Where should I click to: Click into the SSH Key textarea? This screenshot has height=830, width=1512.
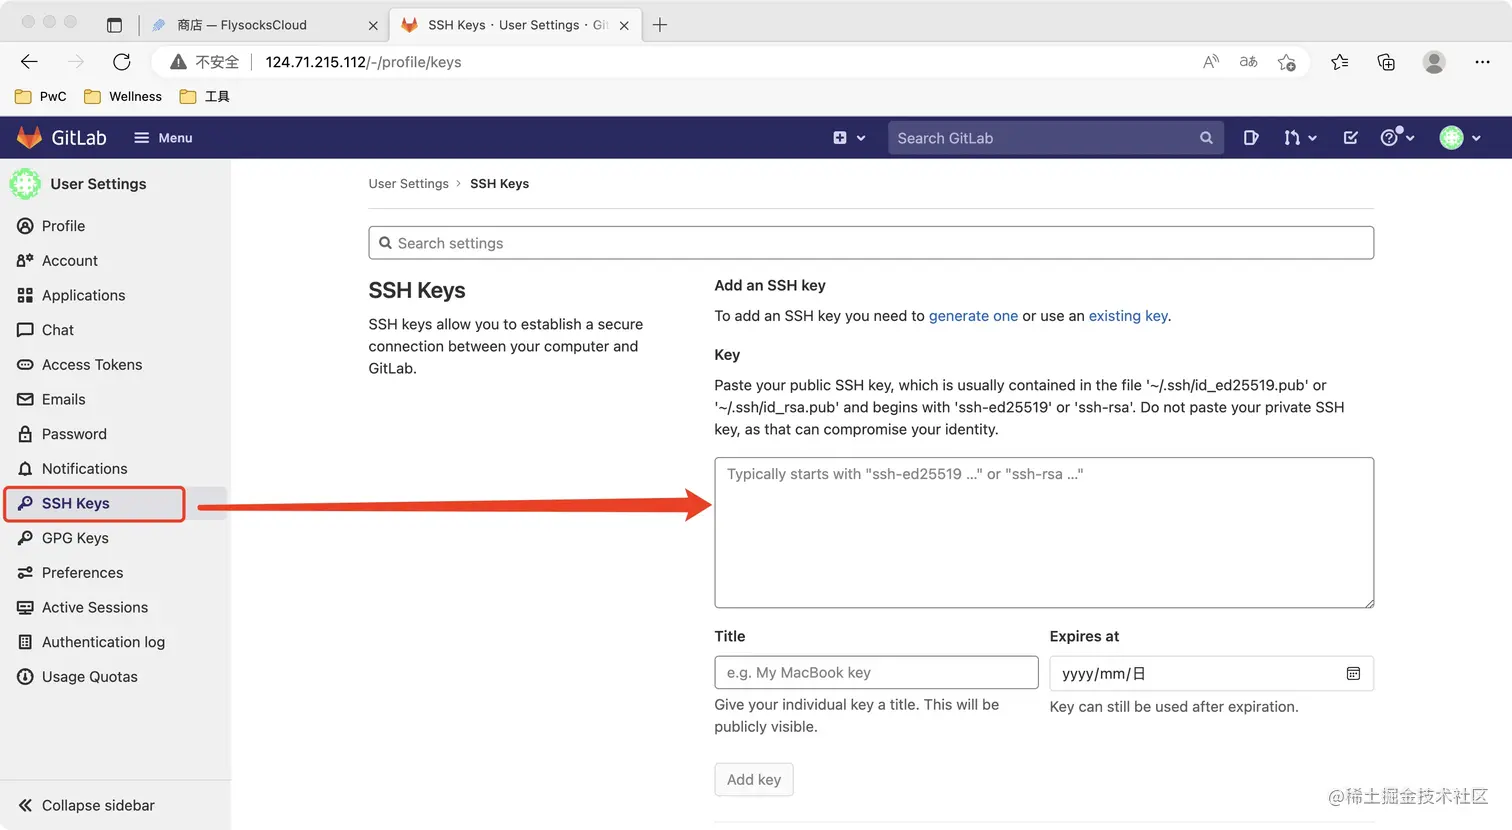click(x=1044, y=533)
